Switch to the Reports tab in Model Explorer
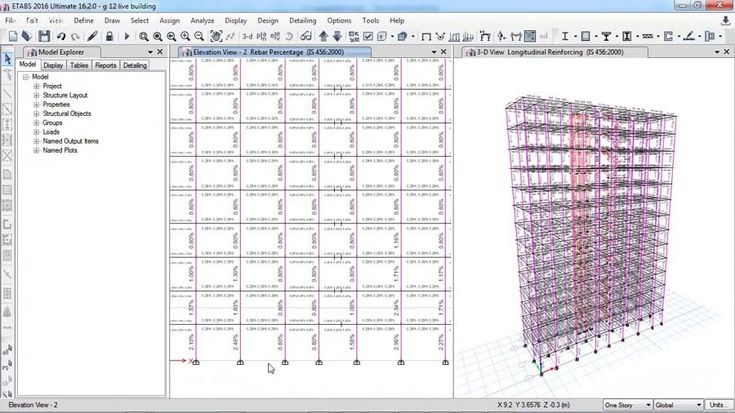The image size is (735, 413). (105, 66)
